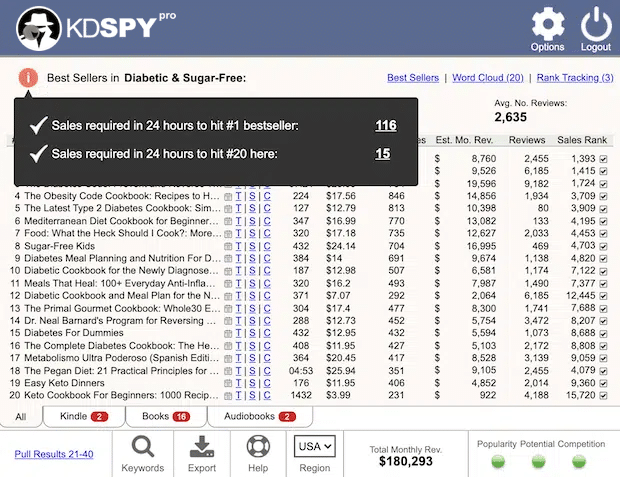Click calendar icon for Keto Cookbook For Beginners

(228, 396)
